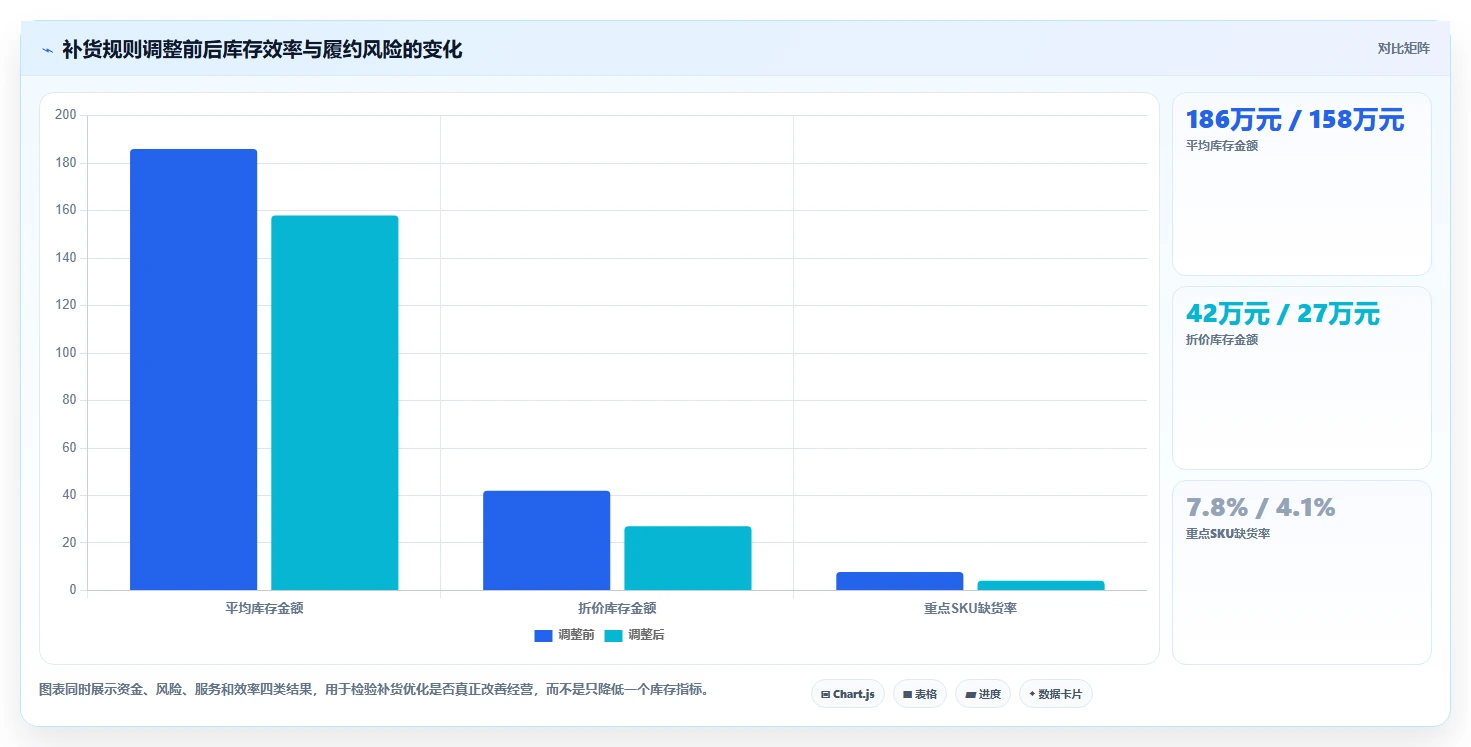Click the y-axis value 100
This screenshot has height=747, width=1471.
(x=66, y=353)
